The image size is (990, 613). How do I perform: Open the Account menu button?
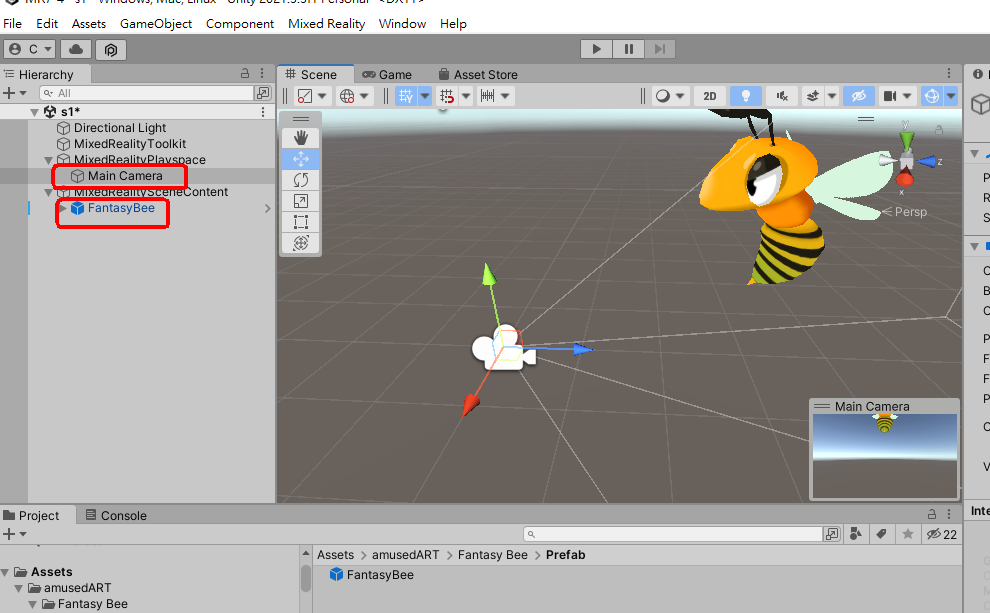[30, 49]
